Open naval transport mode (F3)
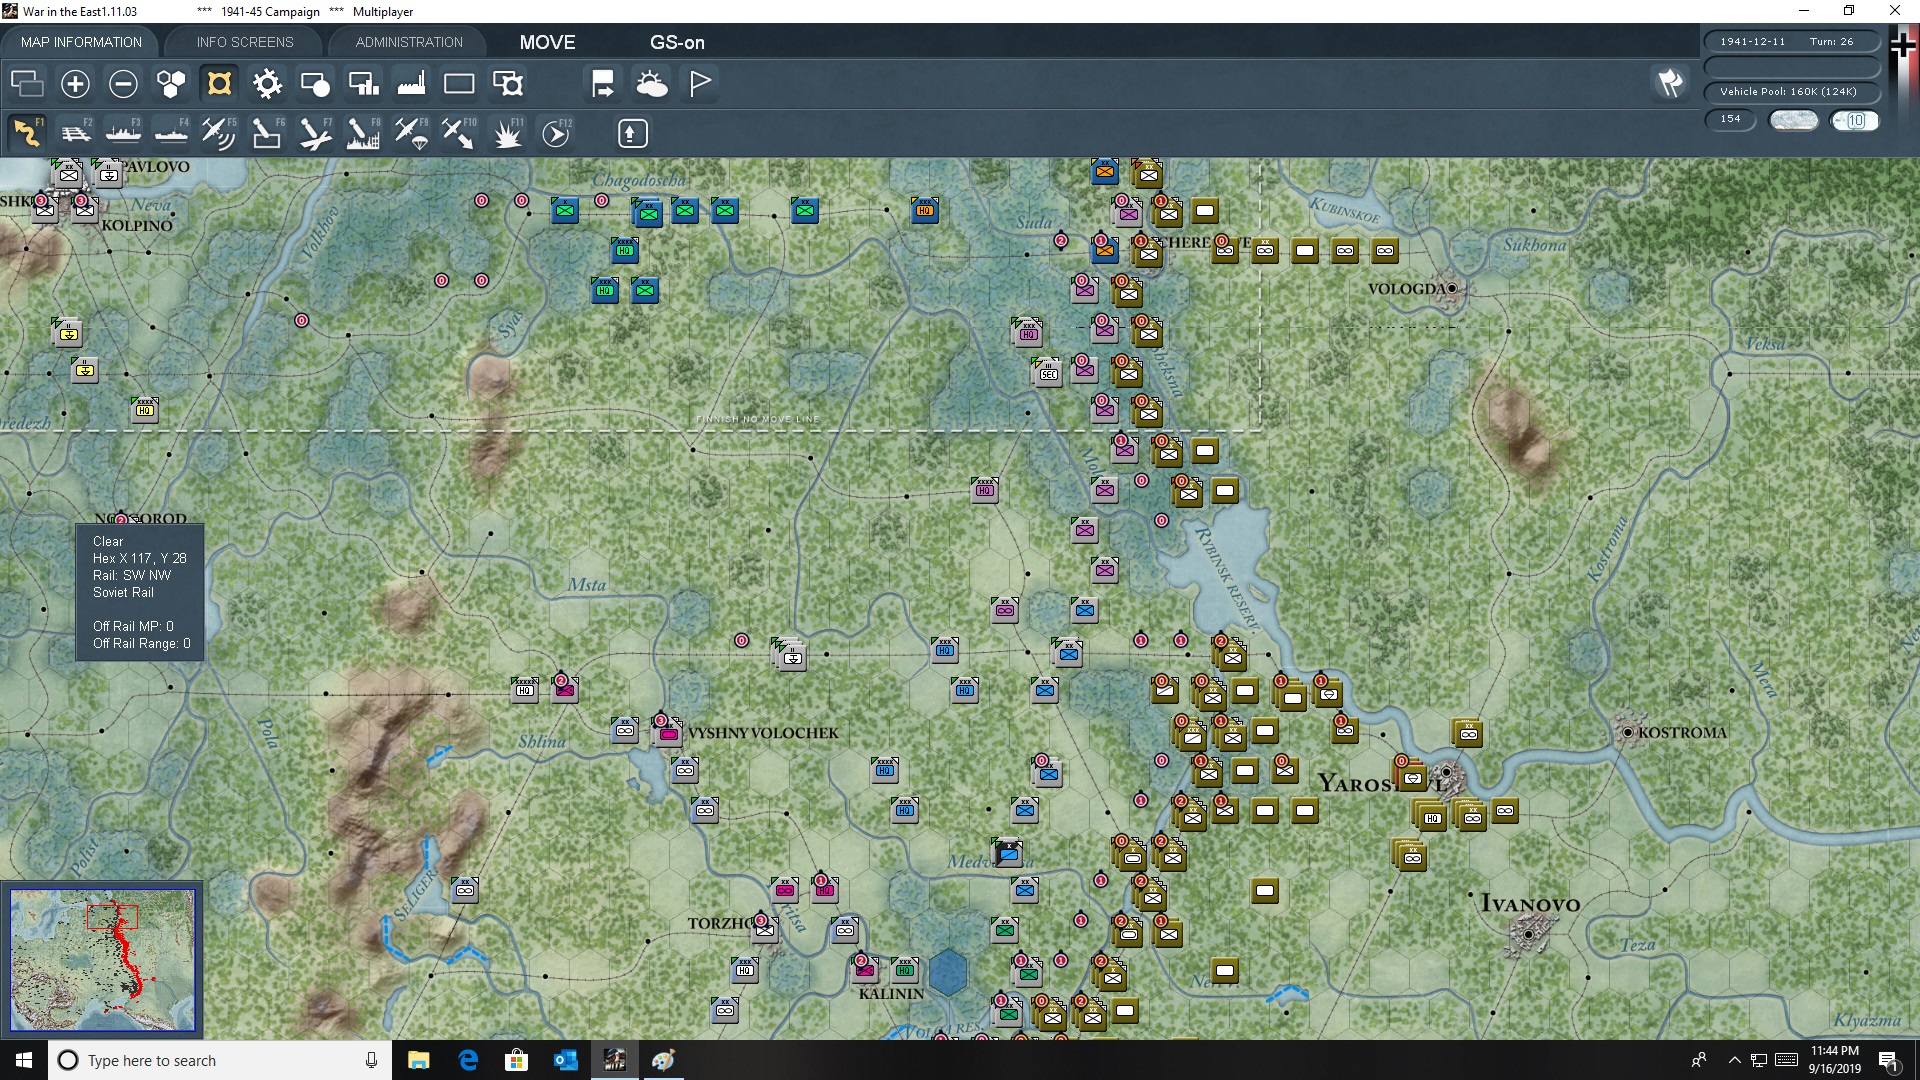This screenshot has height=1080, width=1920. (124, 133)
